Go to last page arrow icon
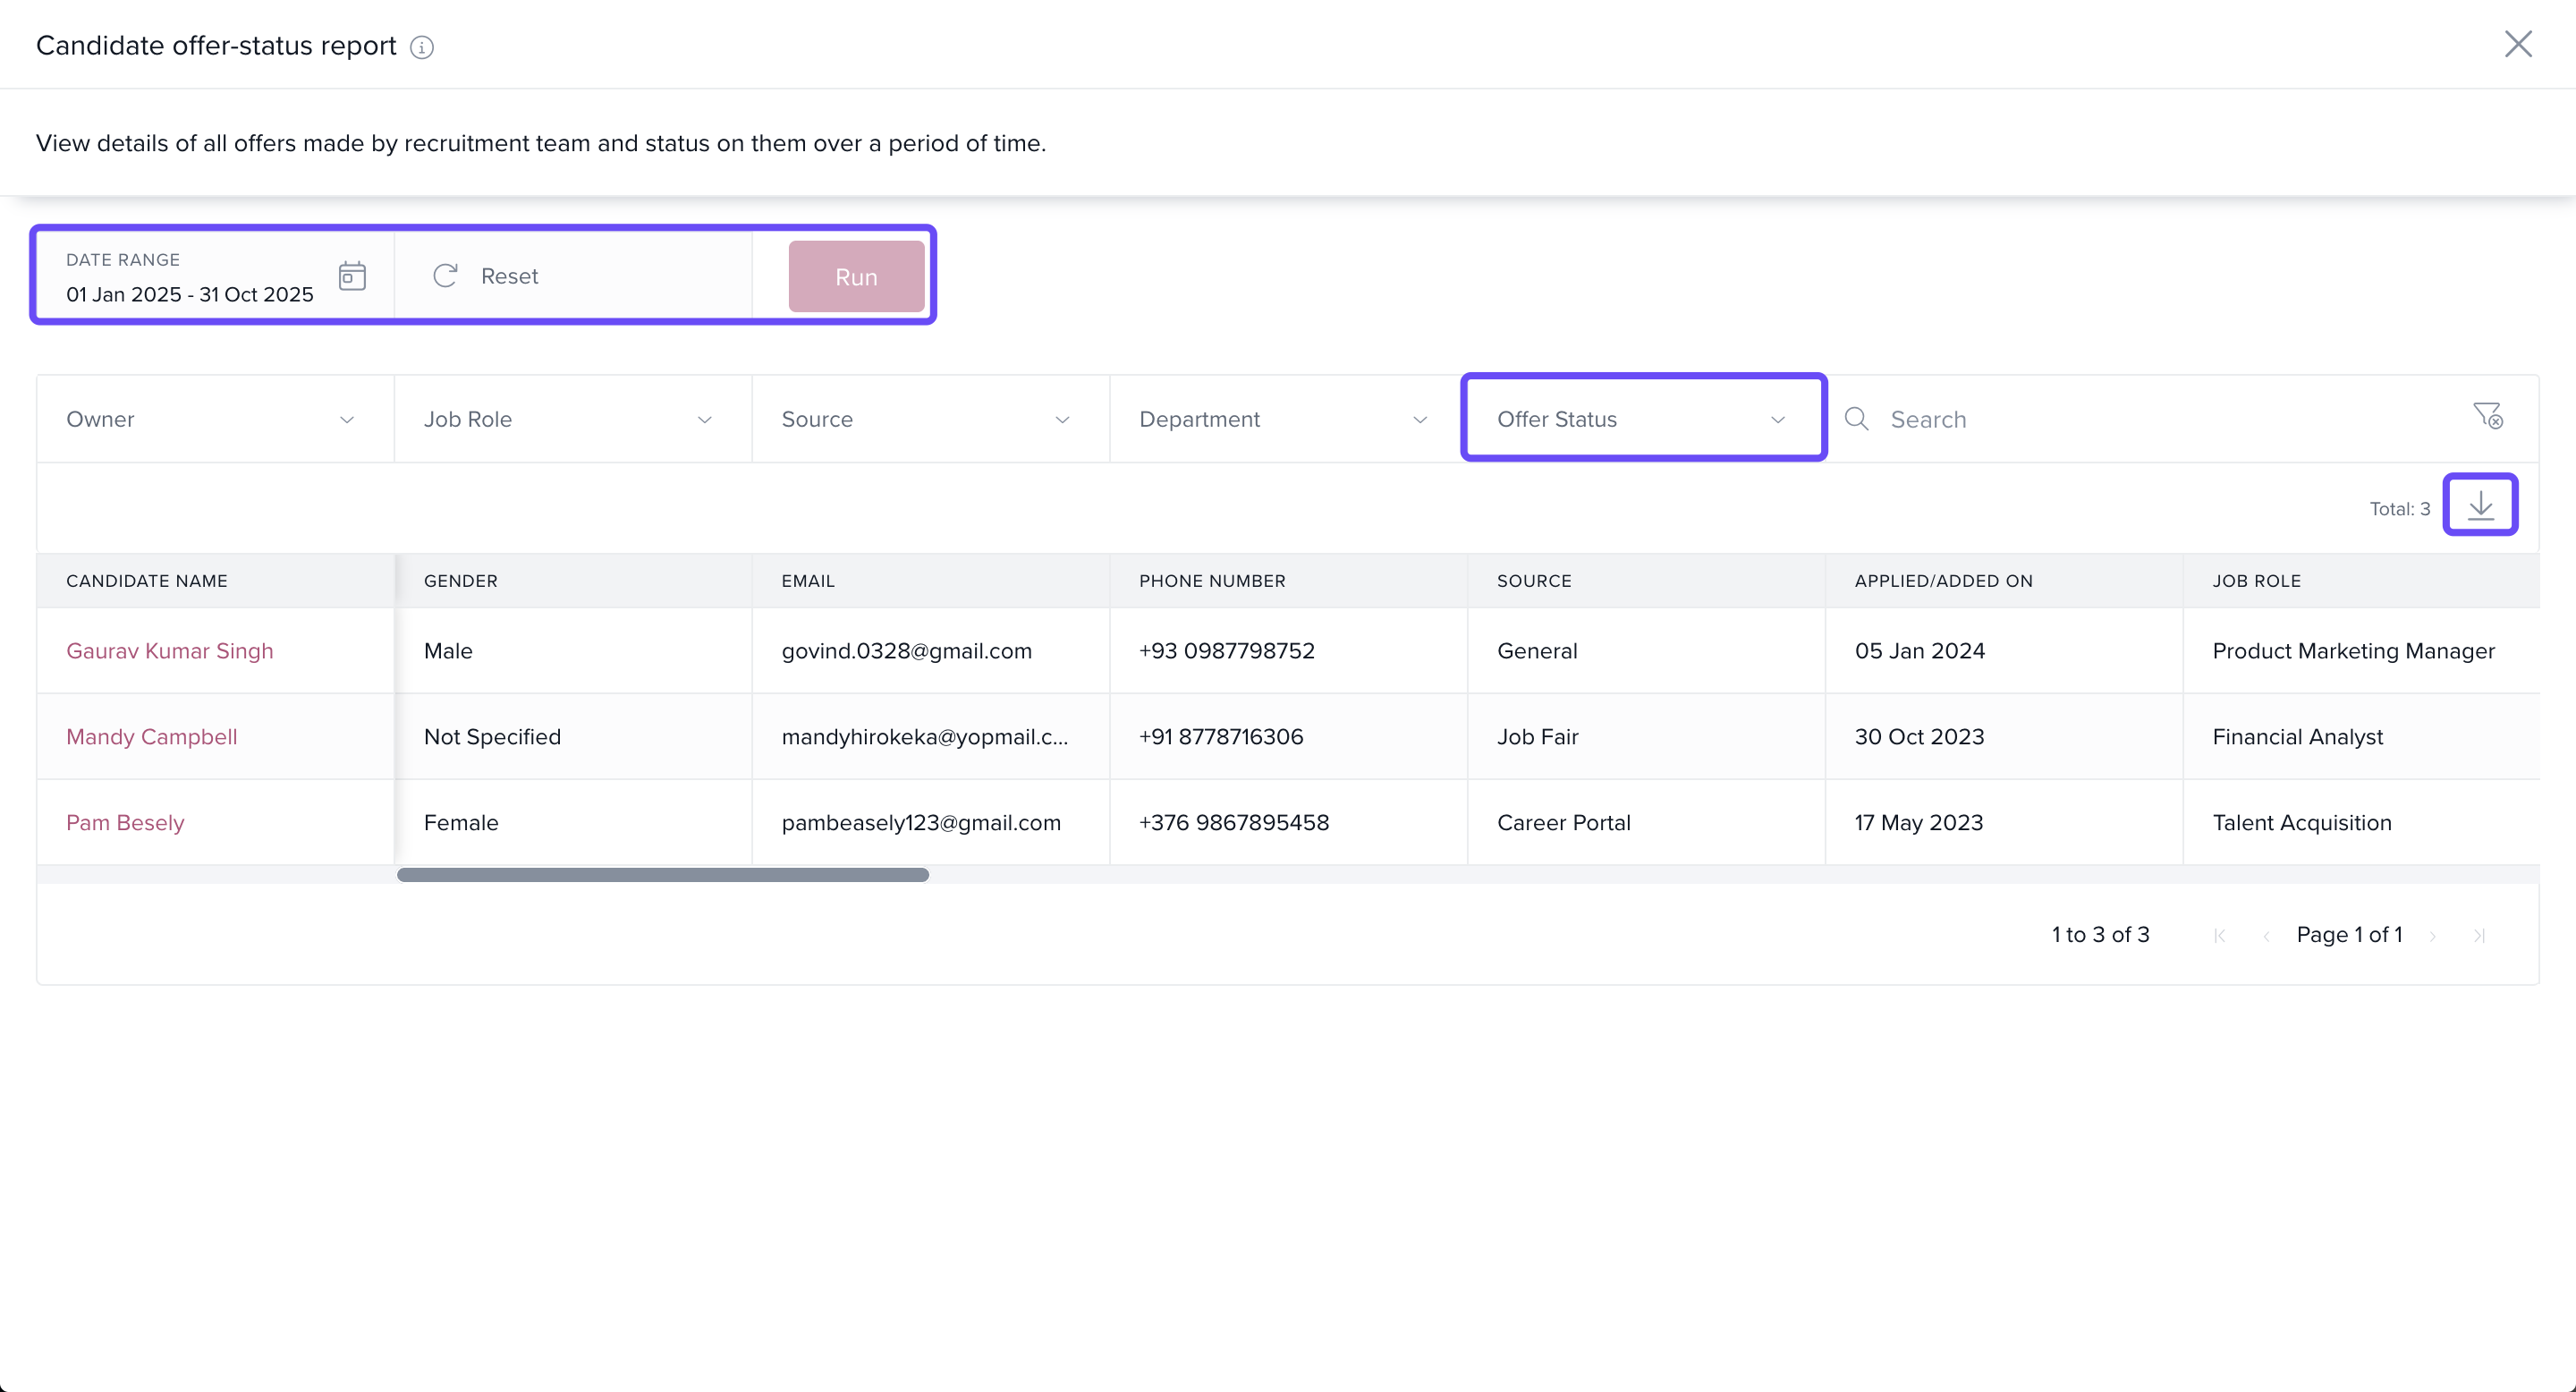The width and height of the screenshot is (2576, 1392). pyautogui.click(x=2479, y=936)
